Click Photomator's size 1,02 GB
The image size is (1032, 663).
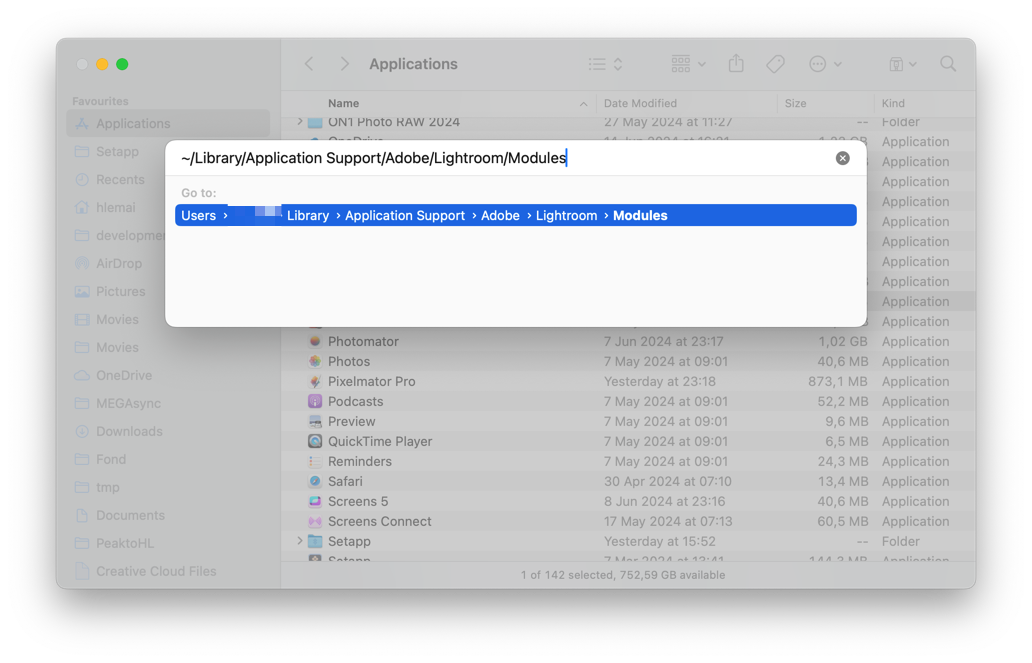pyautogui.click(x=842, y=341)
